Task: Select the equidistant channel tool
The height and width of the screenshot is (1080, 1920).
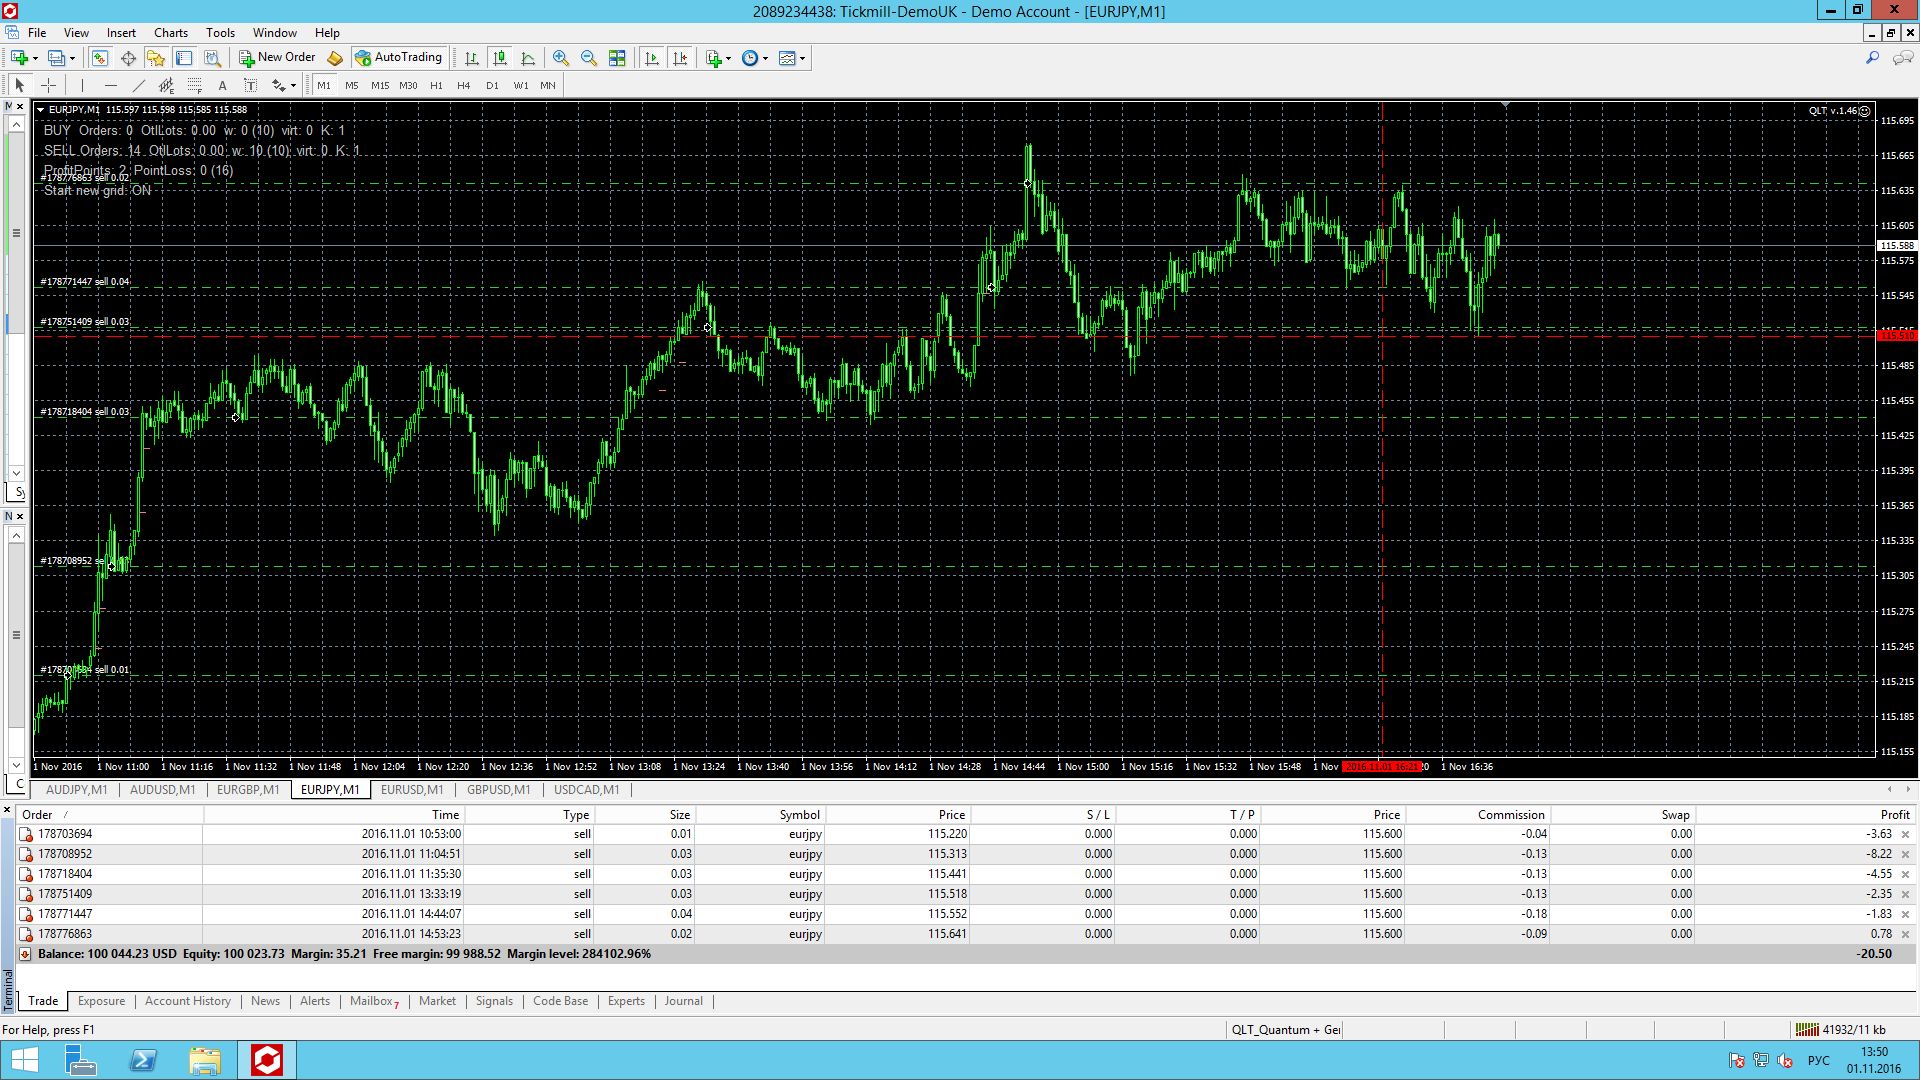Action: [x=166, y=85]
